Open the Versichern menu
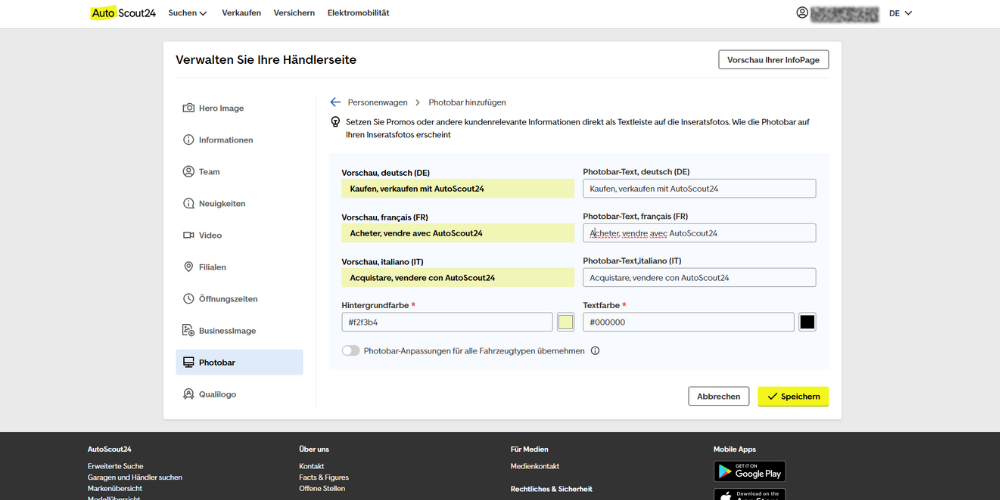Screen dimensions: 1000x500 [x=294, y=13]
